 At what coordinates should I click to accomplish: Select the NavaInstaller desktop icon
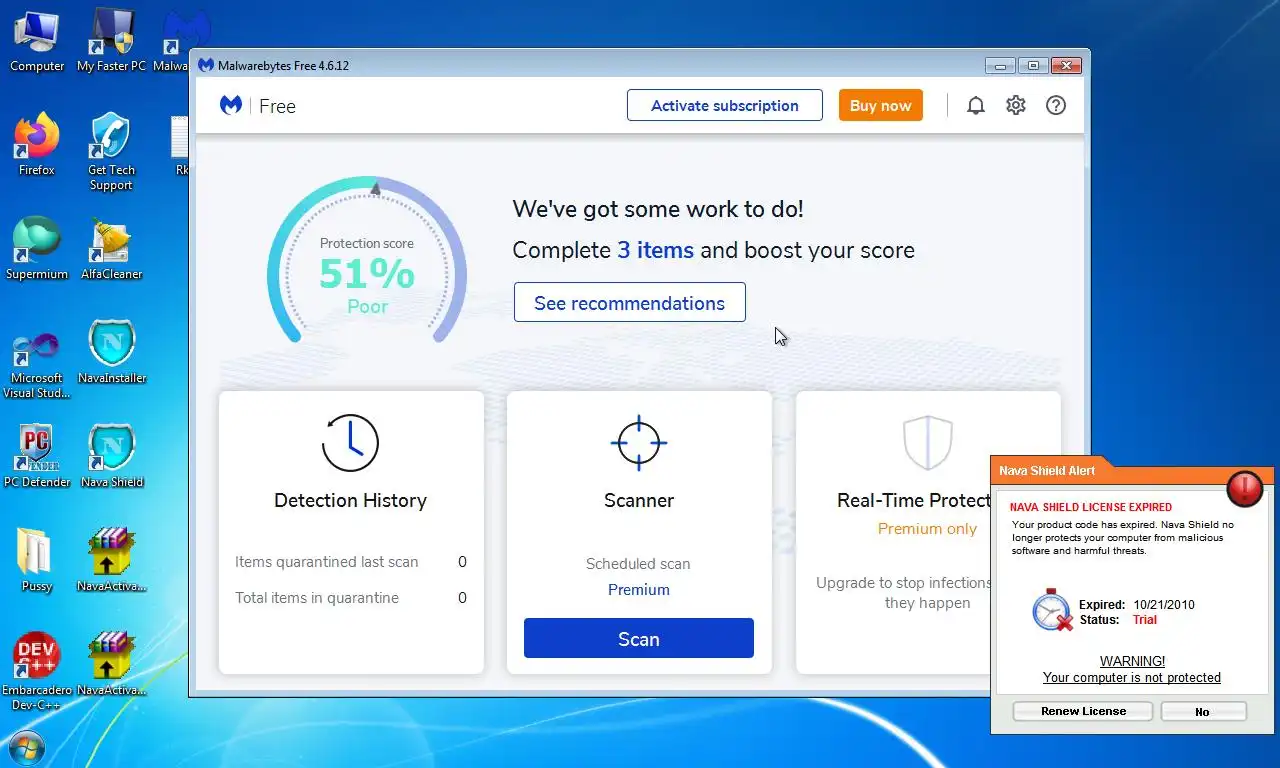pyautogui.click(x=111, y=353)
